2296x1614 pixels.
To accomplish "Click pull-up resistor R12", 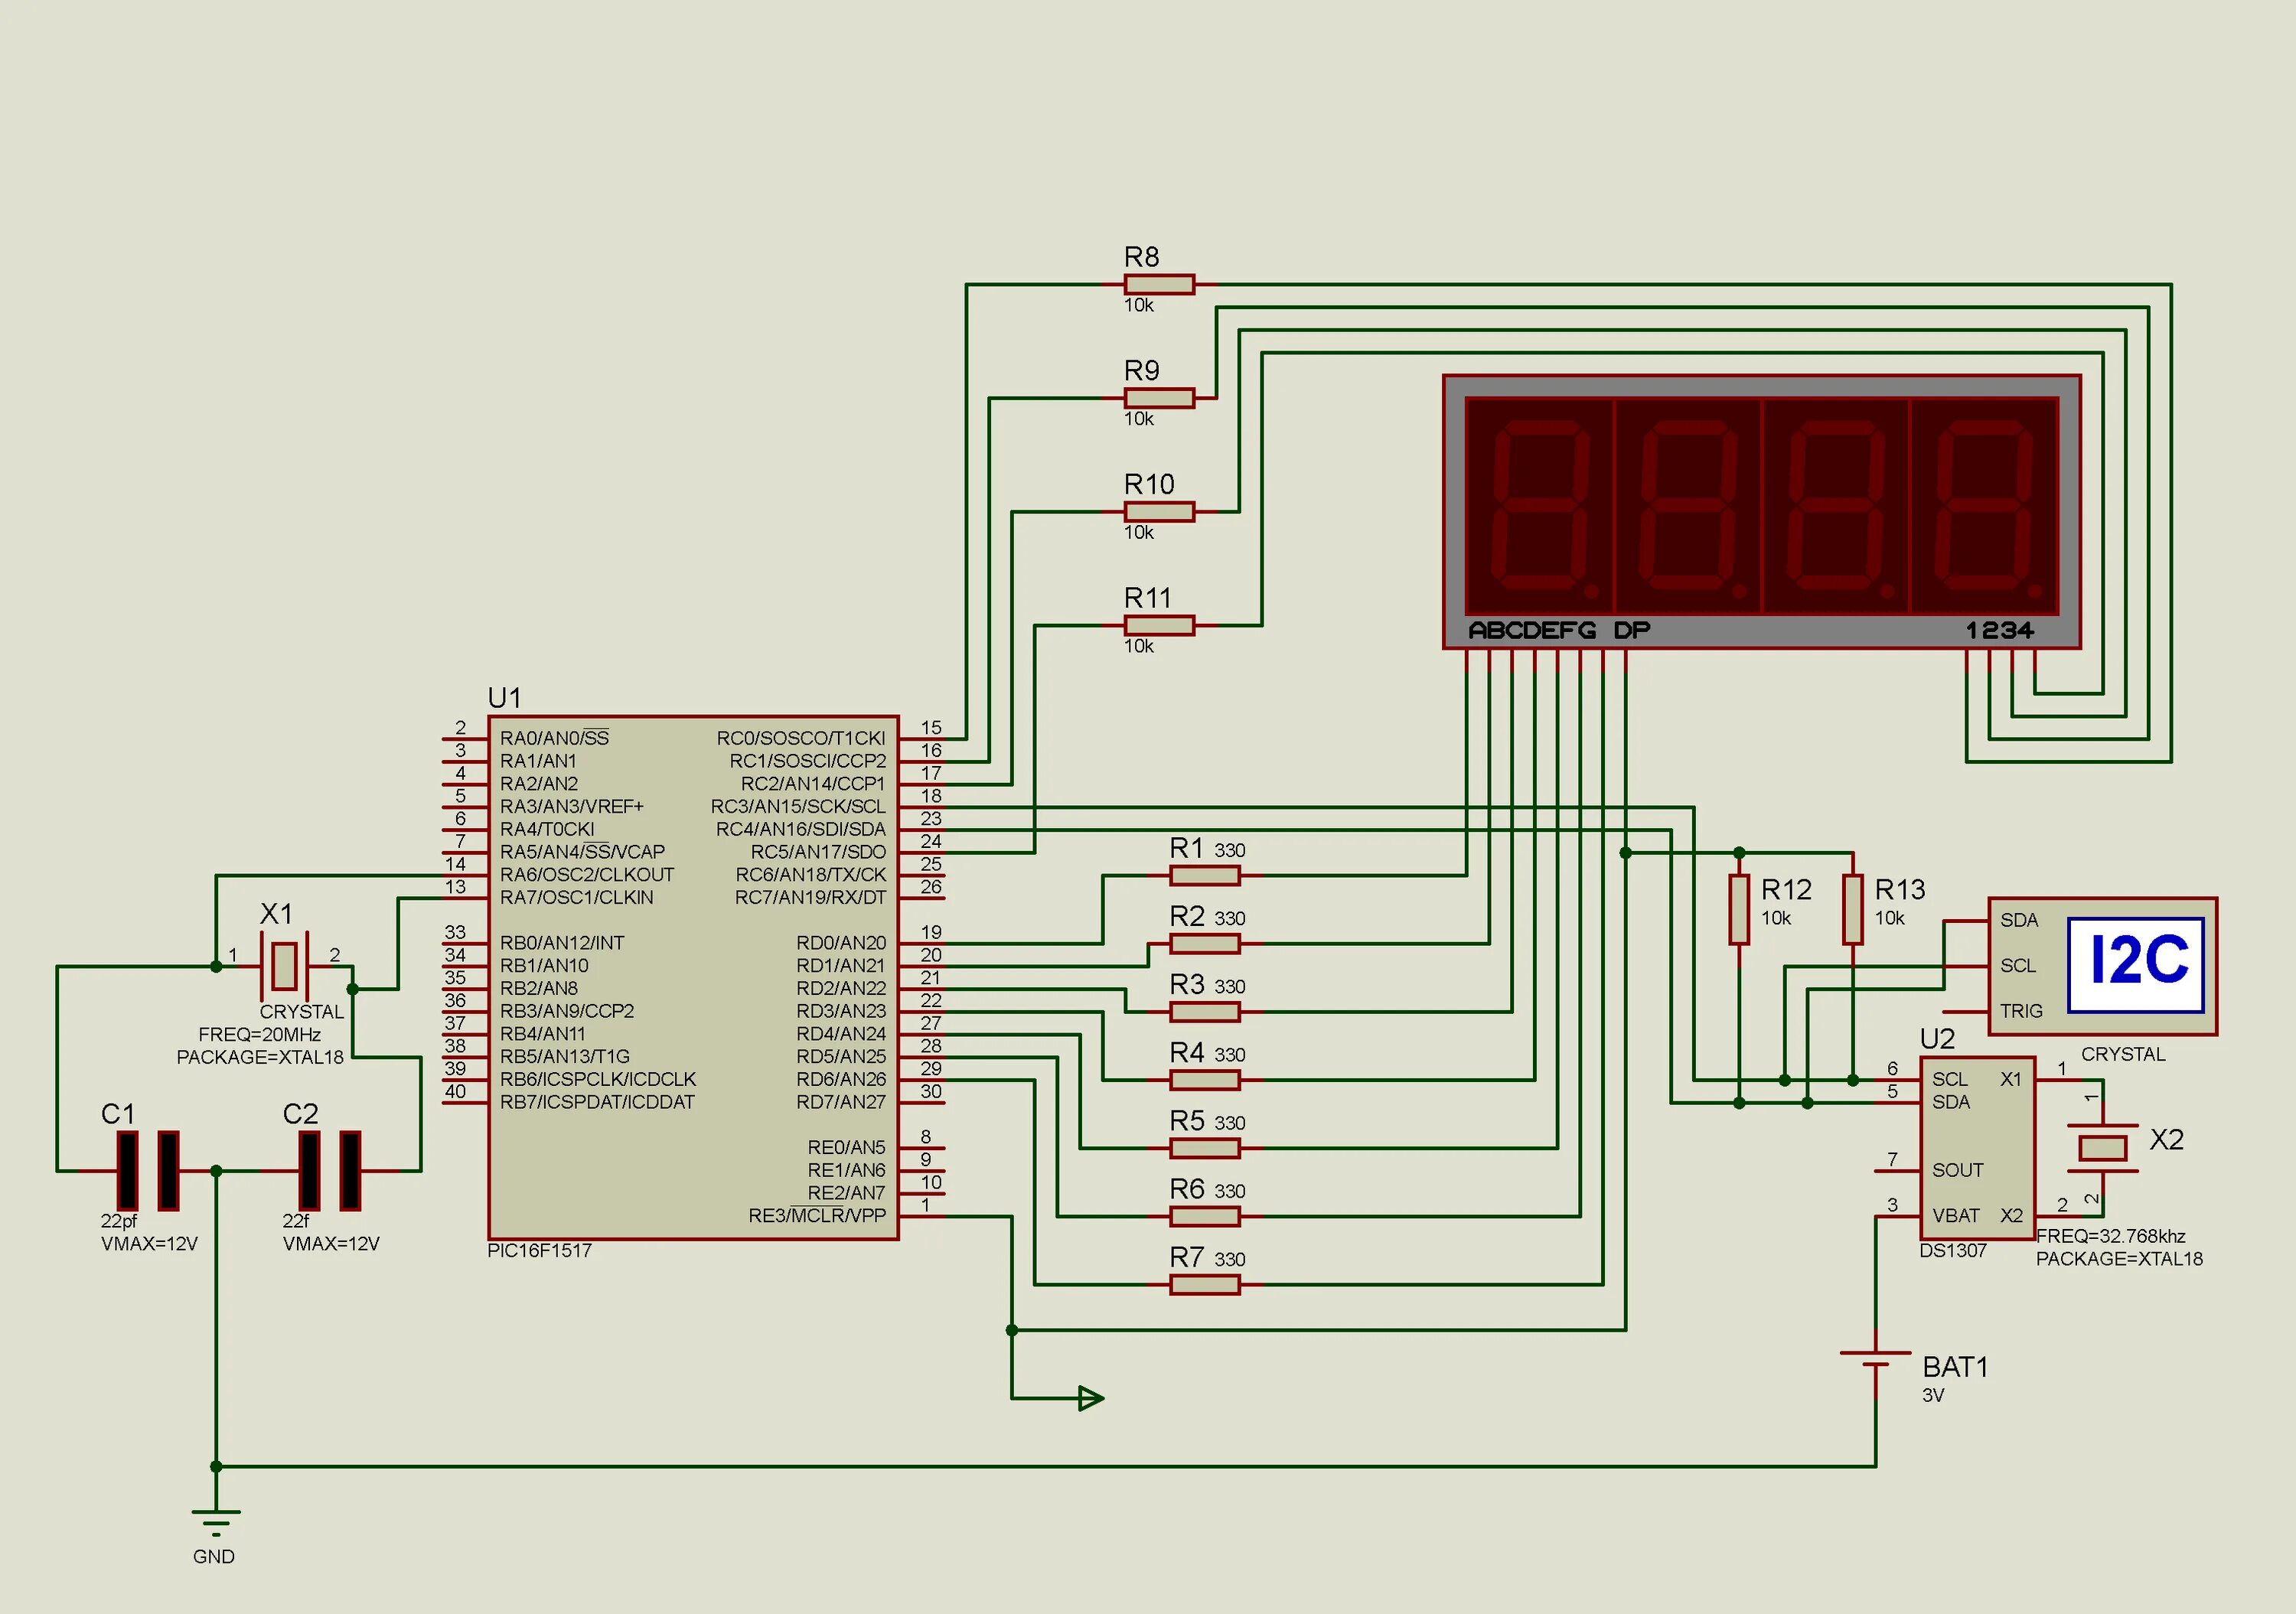I will coord(1739,909).
